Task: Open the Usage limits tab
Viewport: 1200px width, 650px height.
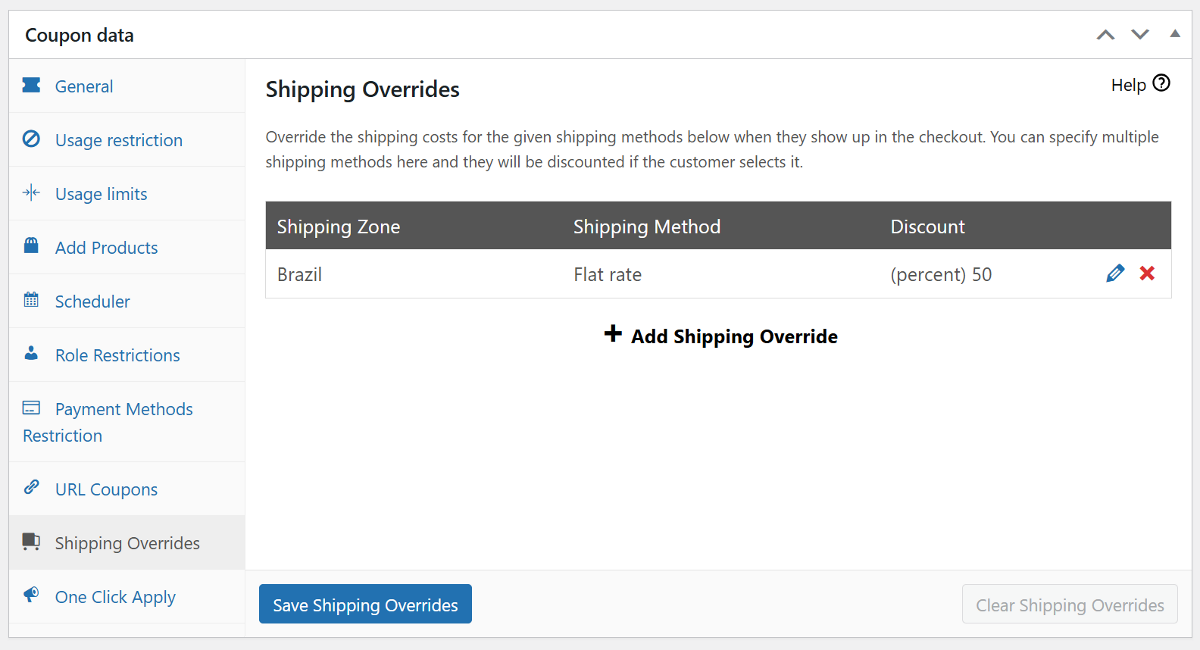Action: [101, 194]
